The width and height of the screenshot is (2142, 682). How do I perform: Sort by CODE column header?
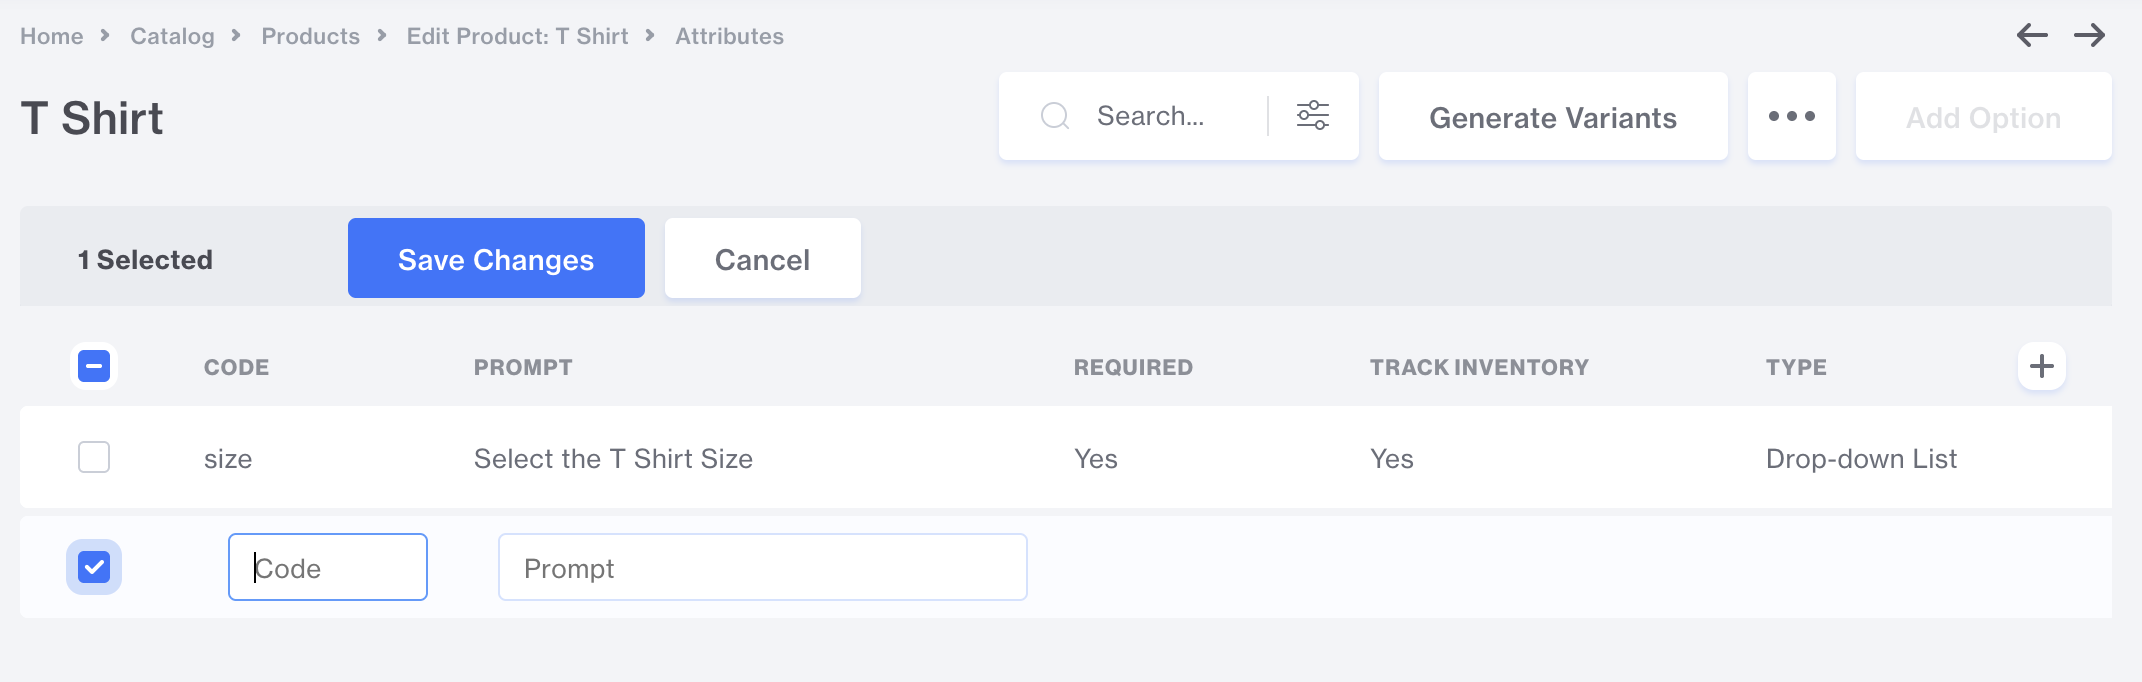coord(236,367)
